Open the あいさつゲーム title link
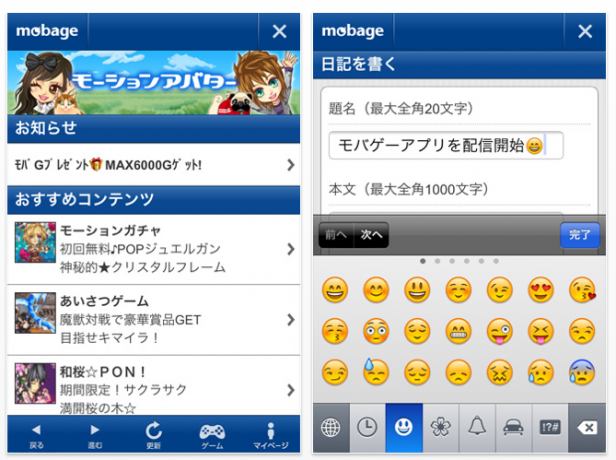This screenshot has width=616, height=460. pos(104,301)
